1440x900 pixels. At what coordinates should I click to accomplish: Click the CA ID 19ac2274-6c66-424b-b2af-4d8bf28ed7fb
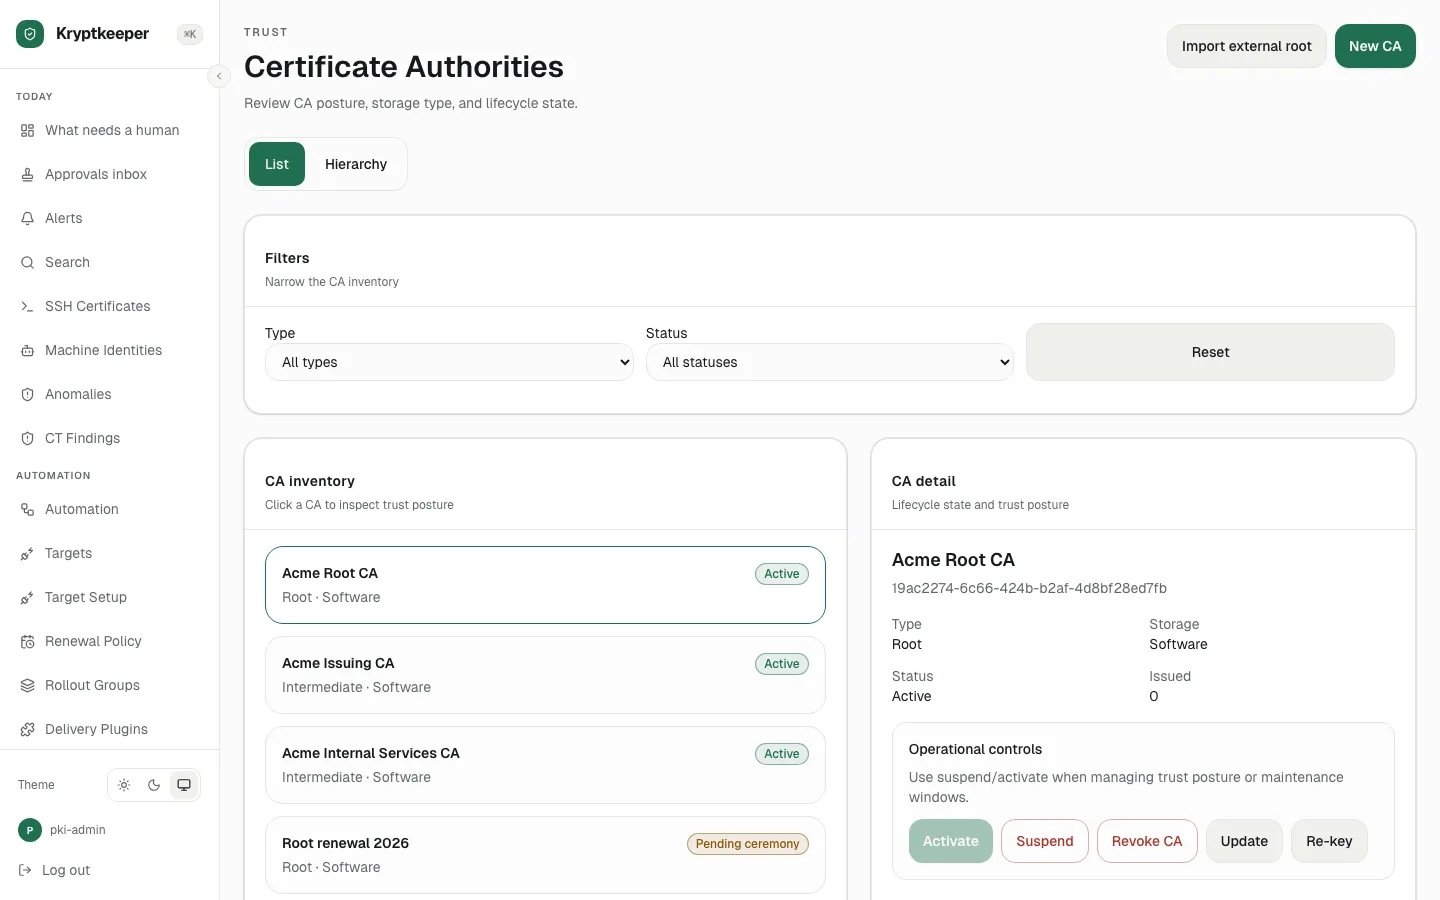pos(1029,588)
